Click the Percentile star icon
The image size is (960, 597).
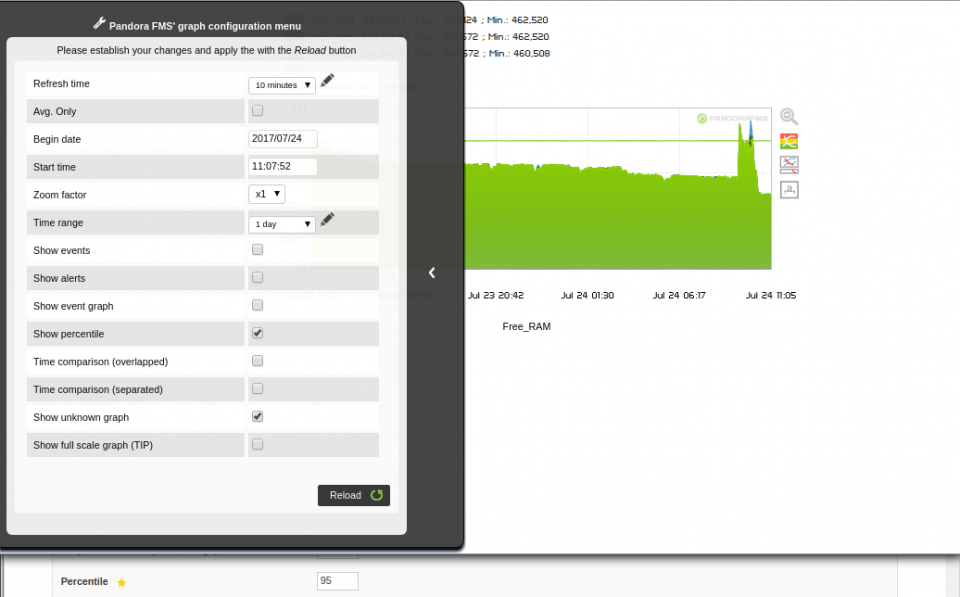tap(121, 582)
